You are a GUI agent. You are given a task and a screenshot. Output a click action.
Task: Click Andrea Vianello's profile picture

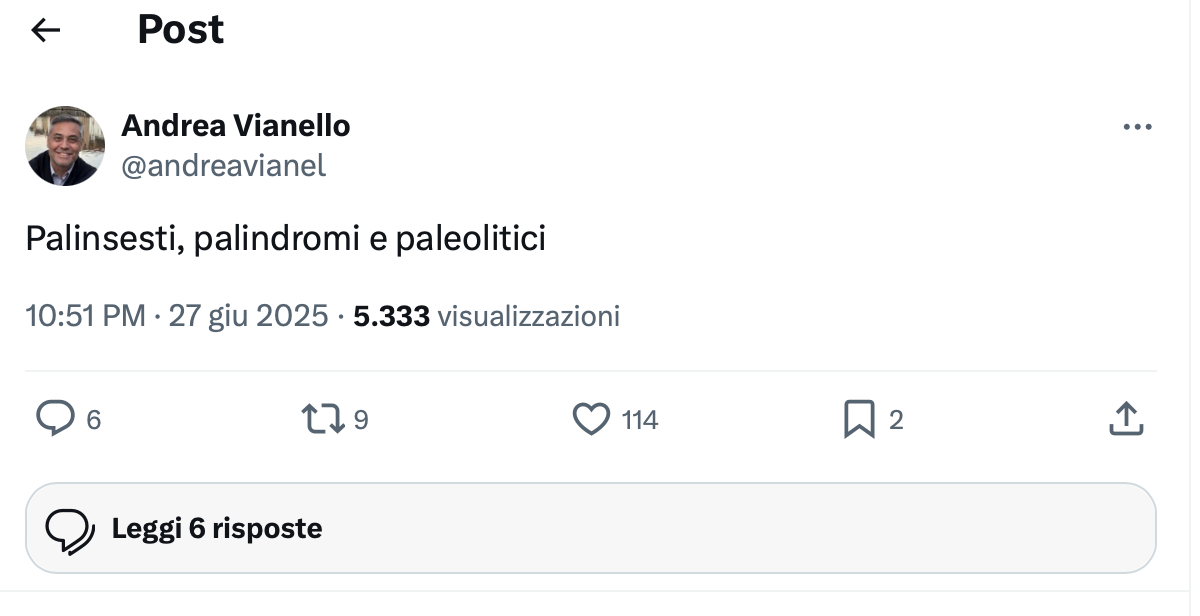coord(65,146)
